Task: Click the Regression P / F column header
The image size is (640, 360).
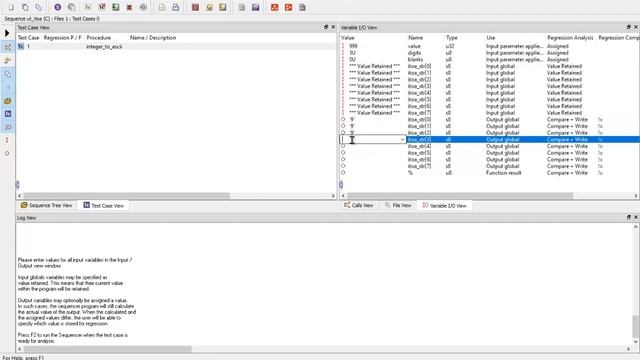Action: click(x=62, y=38)
